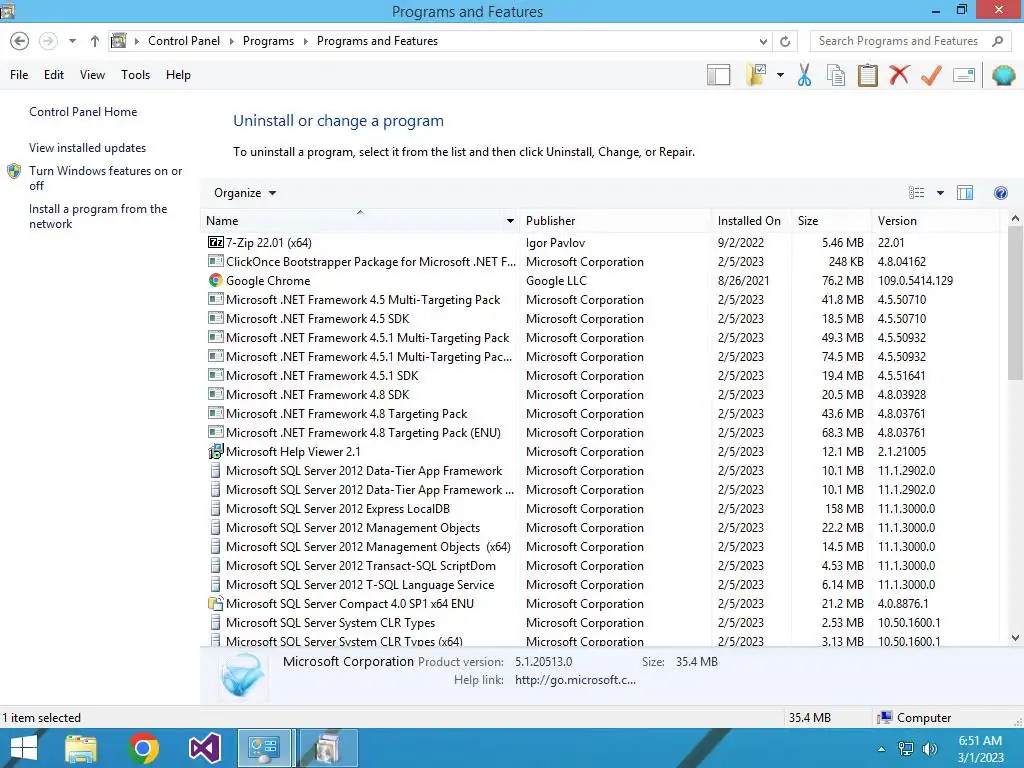Open the Tools menu
Screen dimensions: 1024x768
(135, 75)
